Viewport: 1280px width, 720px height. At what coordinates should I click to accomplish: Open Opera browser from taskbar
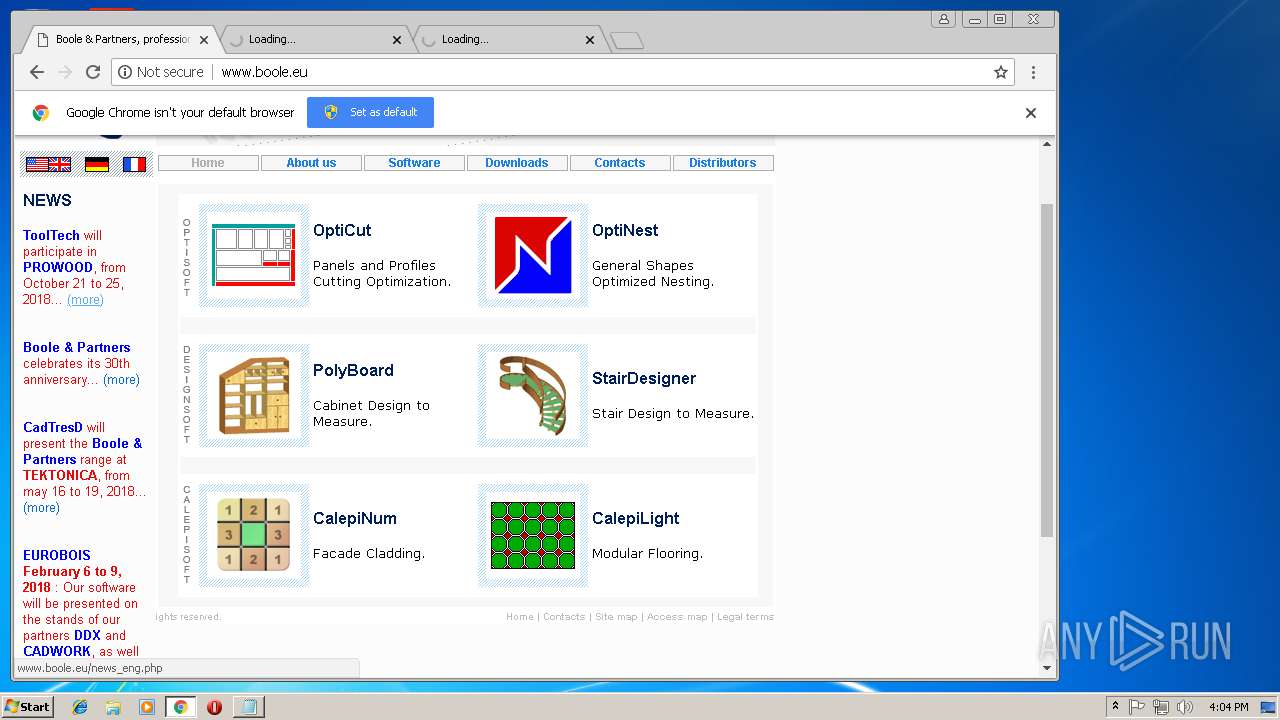(x=214, y=707)
